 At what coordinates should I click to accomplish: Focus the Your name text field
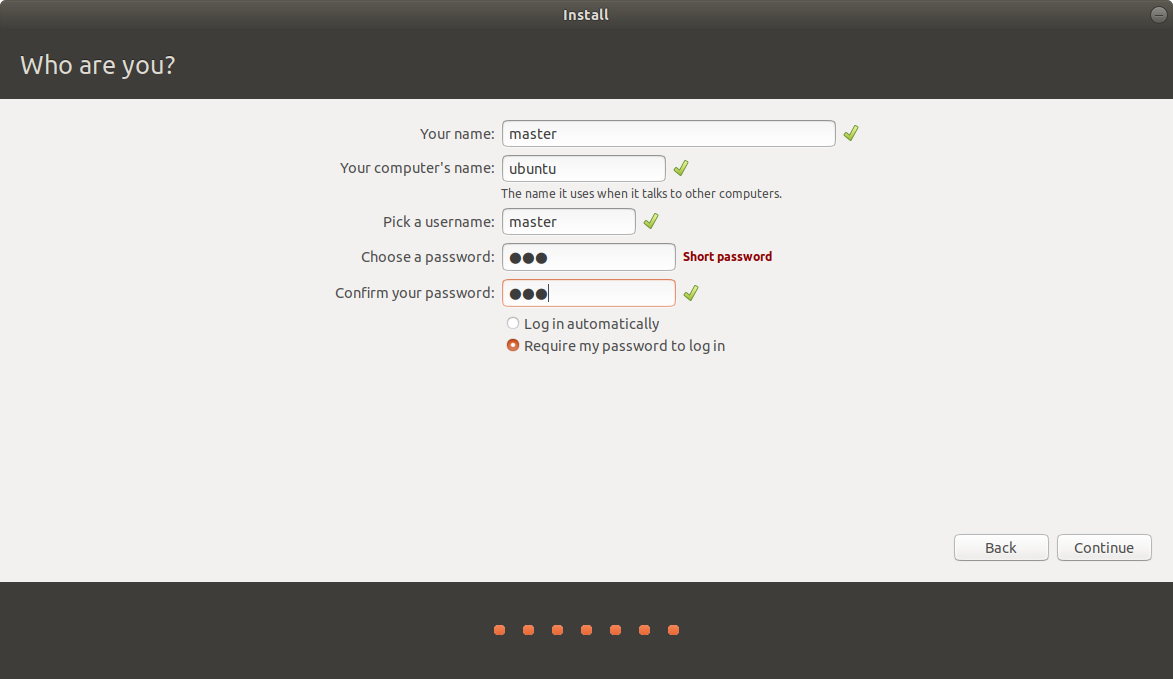pyautogui.click(x=669, y=134)
